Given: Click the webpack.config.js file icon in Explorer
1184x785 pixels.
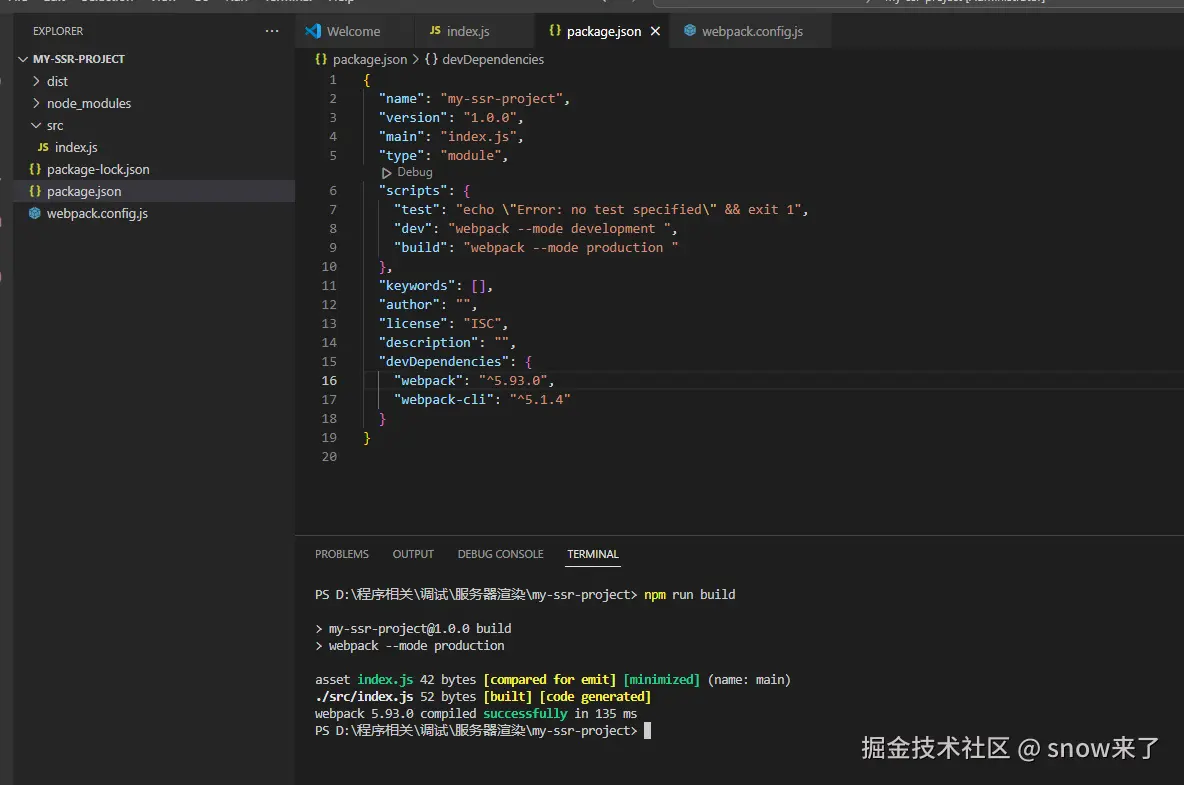Looking at the screenshot, I should [35, 213].
